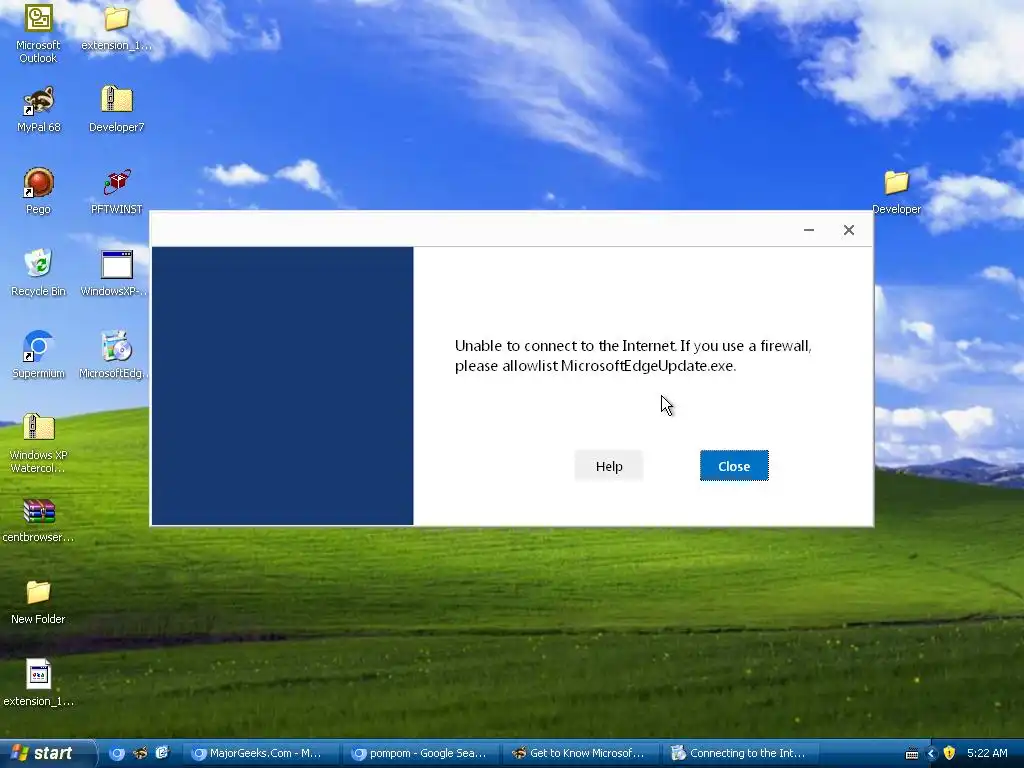Launch MyPal from the quick launch bar
Screen dimensions: 1024x768
[x=140, y=753]
